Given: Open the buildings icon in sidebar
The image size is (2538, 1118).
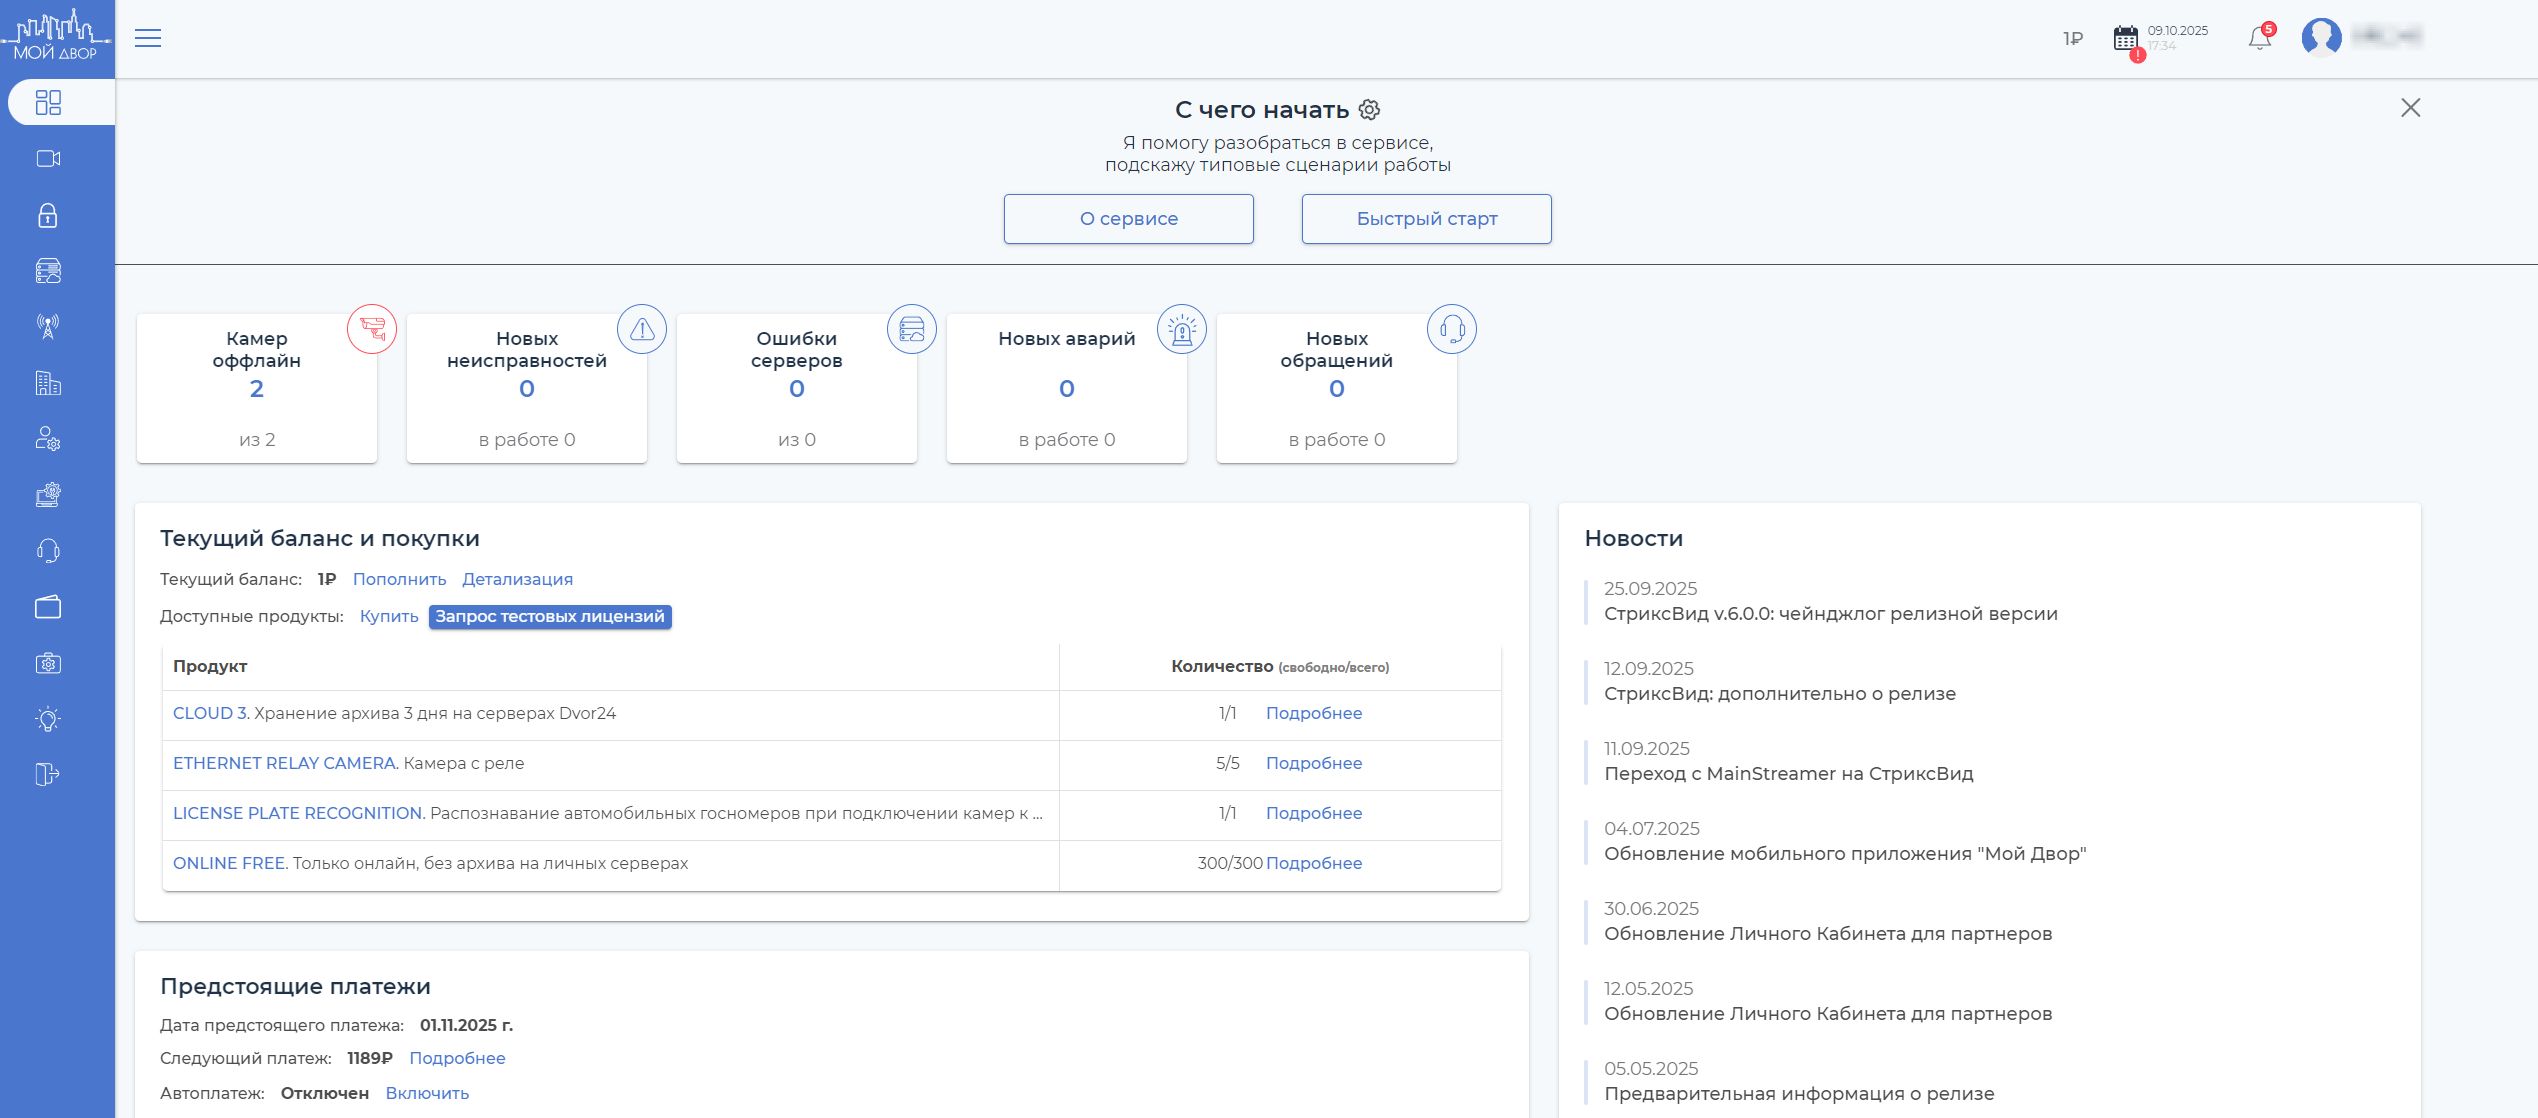Looking at the screenshot, I should [48, 383].
